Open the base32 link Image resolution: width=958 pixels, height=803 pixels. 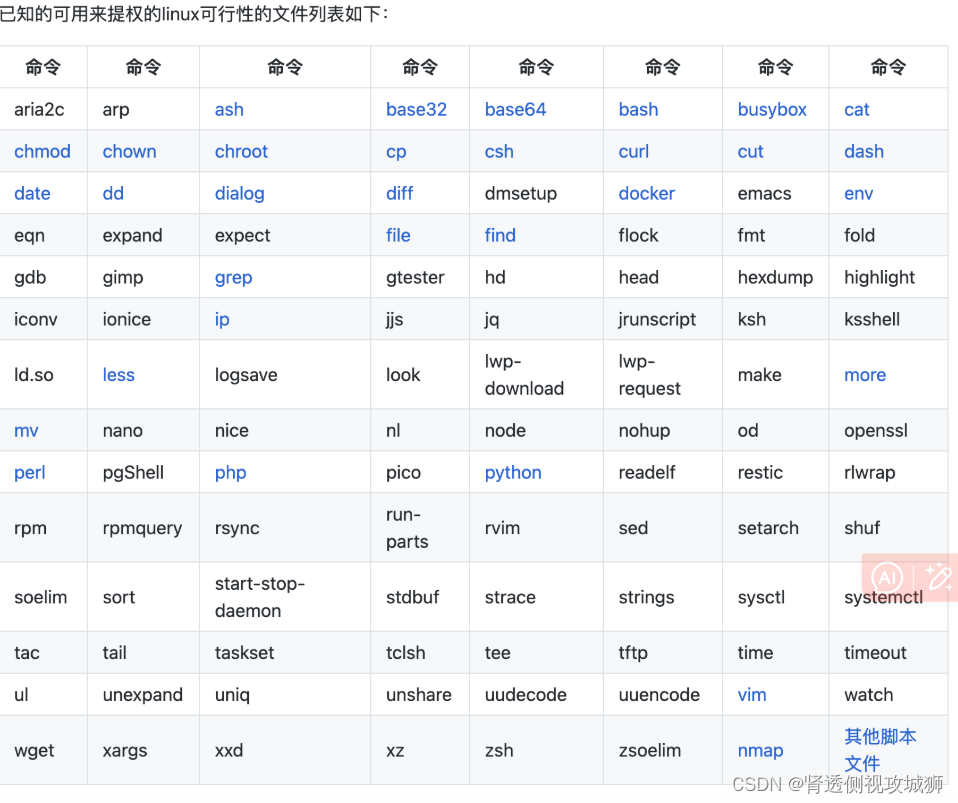coord(416,109)
